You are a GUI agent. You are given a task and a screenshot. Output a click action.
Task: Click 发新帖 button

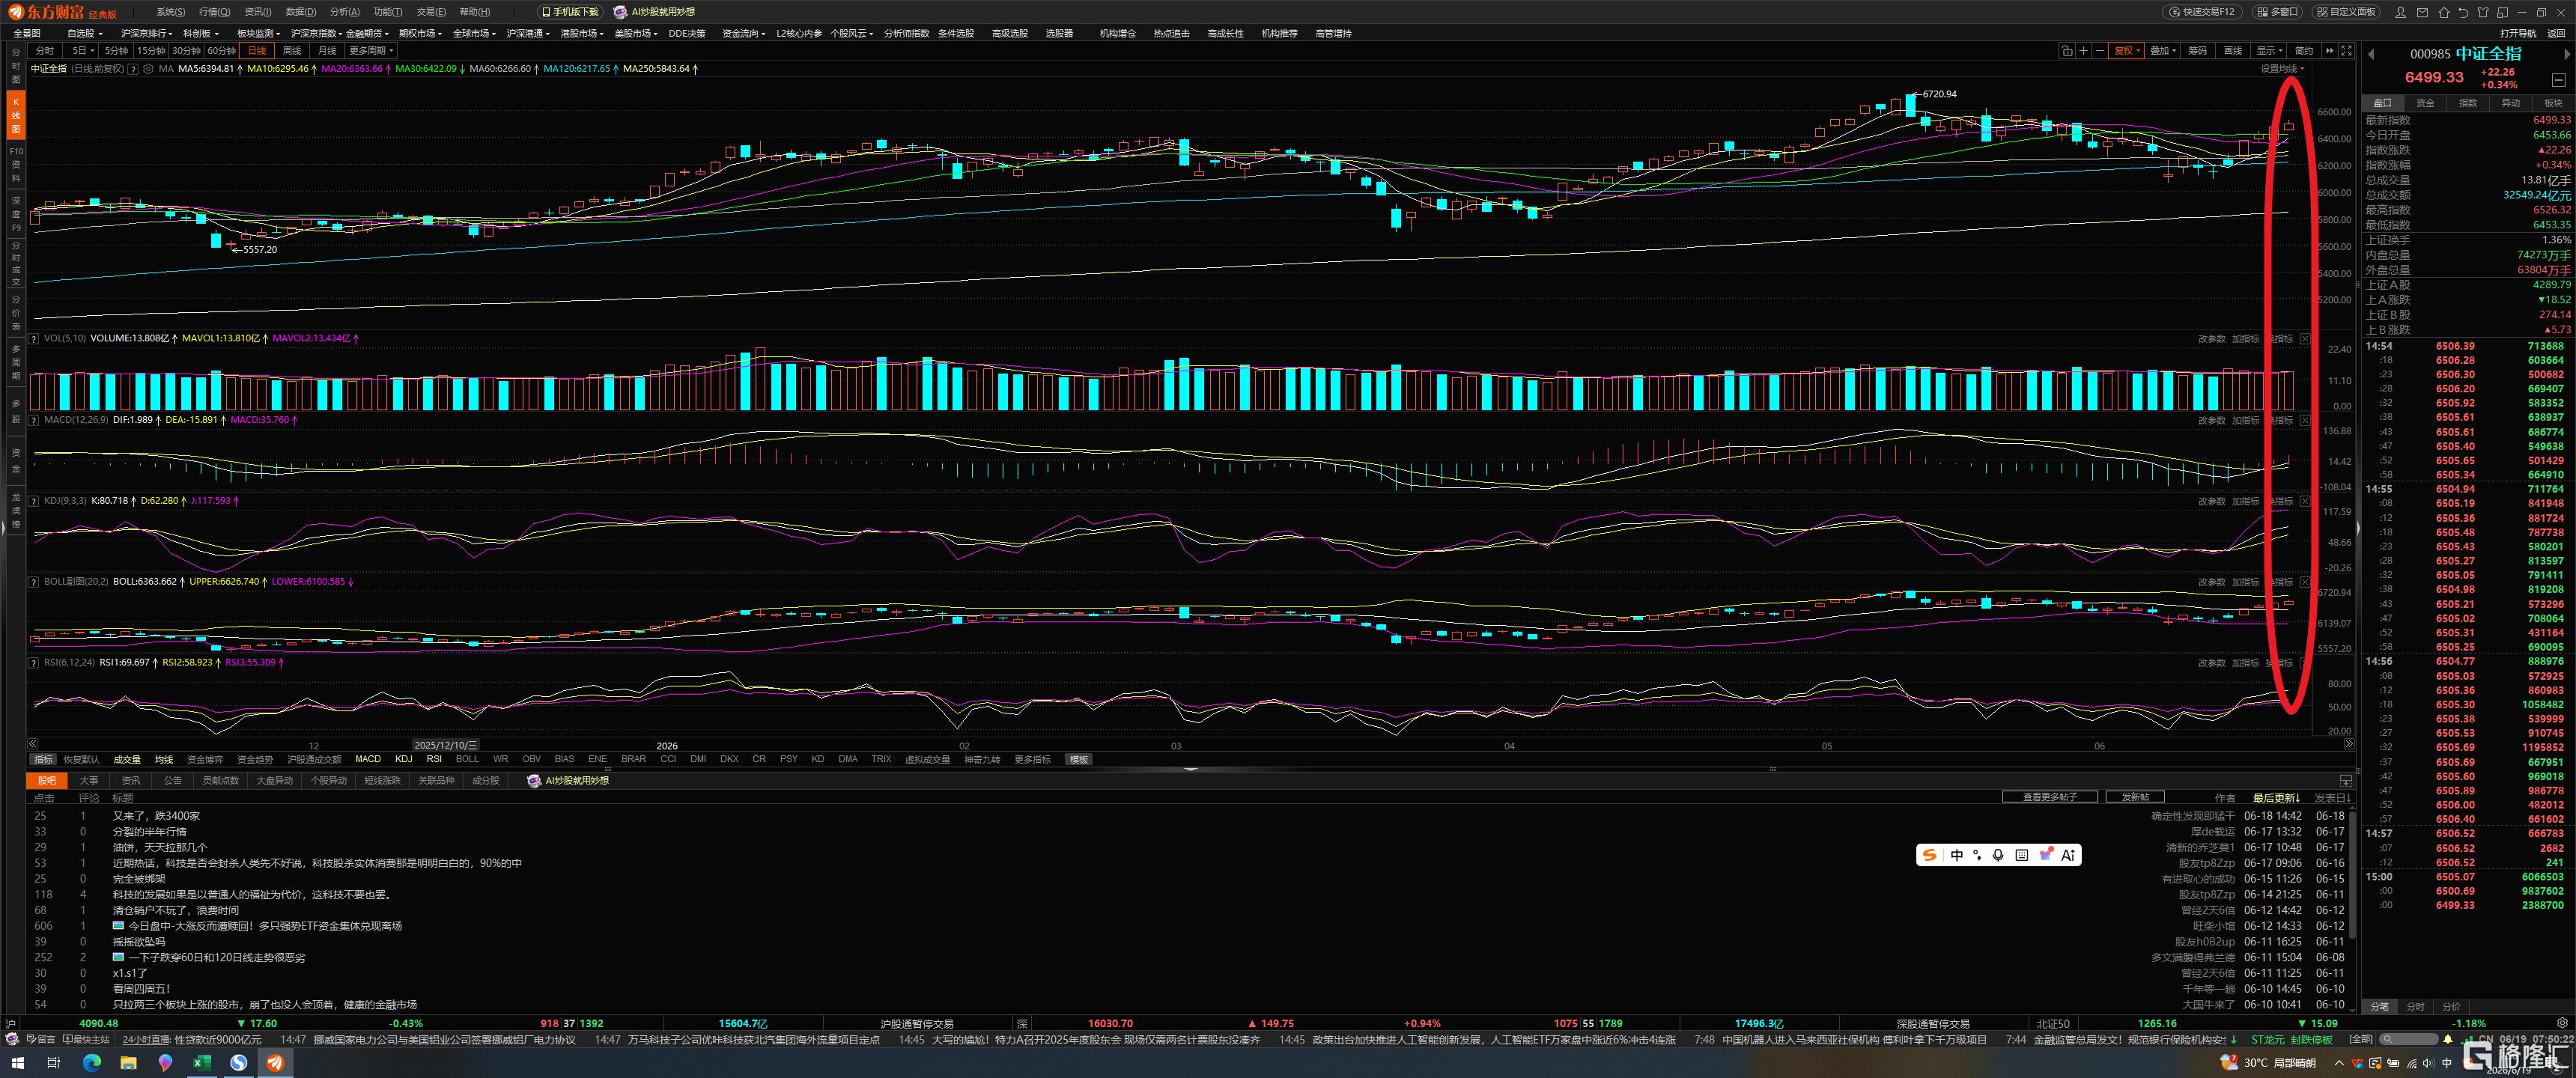point(2135,797)
